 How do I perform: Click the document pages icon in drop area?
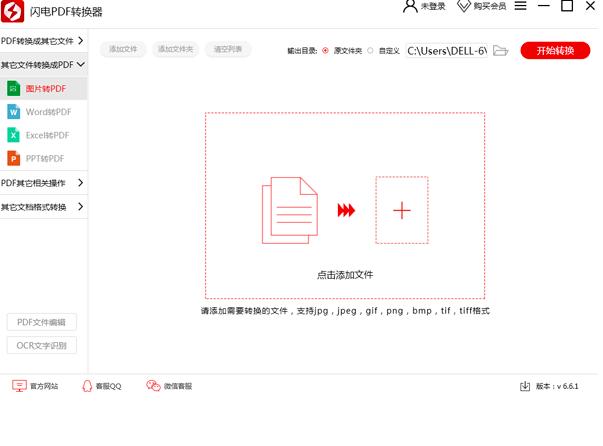pyautogui.click(x=290, y=210)
